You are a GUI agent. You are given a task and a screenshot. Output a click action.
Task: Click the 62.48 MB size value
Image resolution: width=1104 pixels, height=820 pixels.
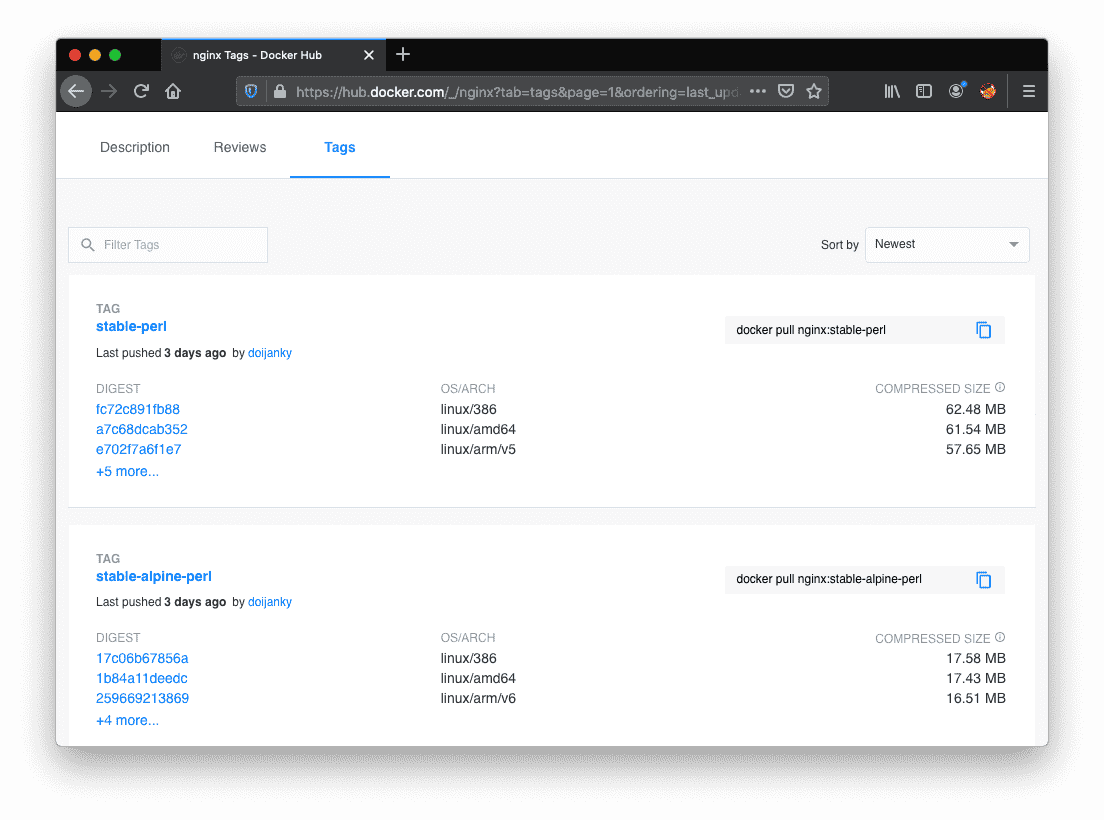(975, 410)
